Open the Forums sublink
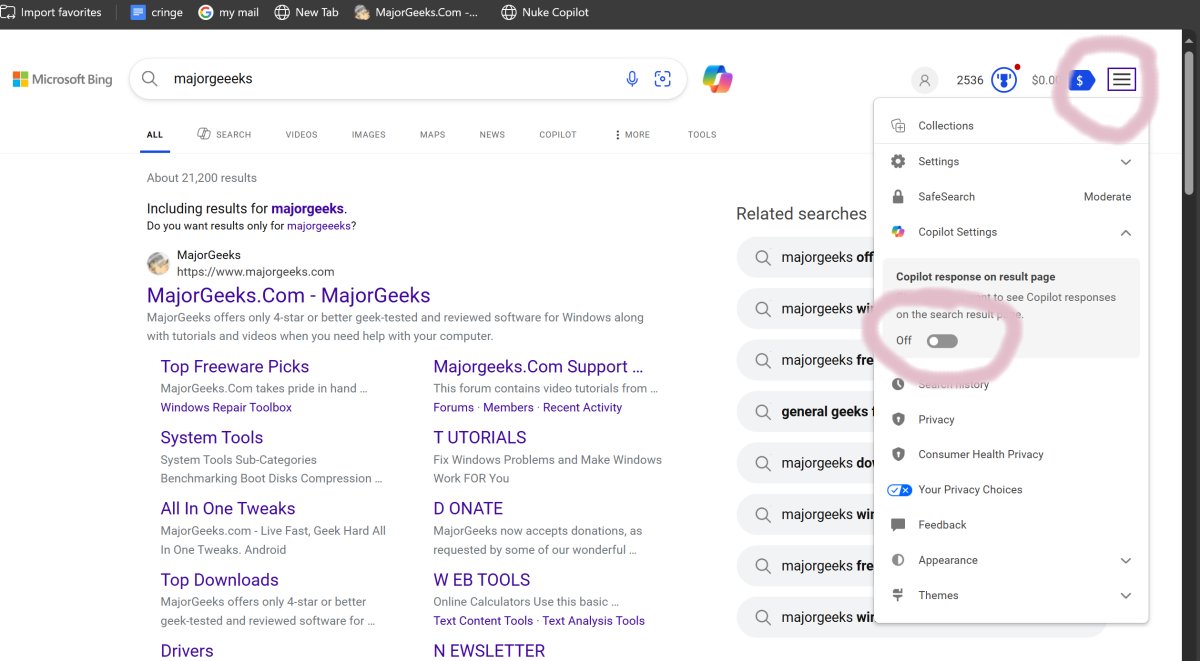The width and height of the screenshot is (1200, 661). tap(454, 407)
